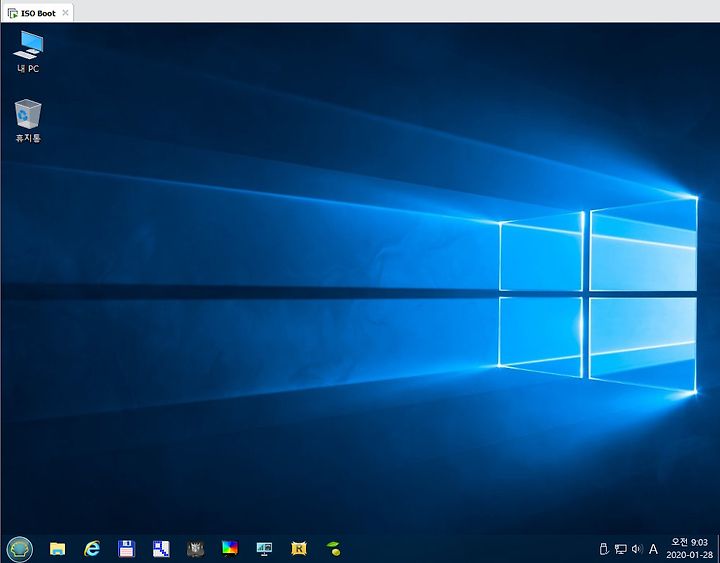Select the 휴지통 recycle bin icon
The image size is (720, 563).
click(28, 121)
